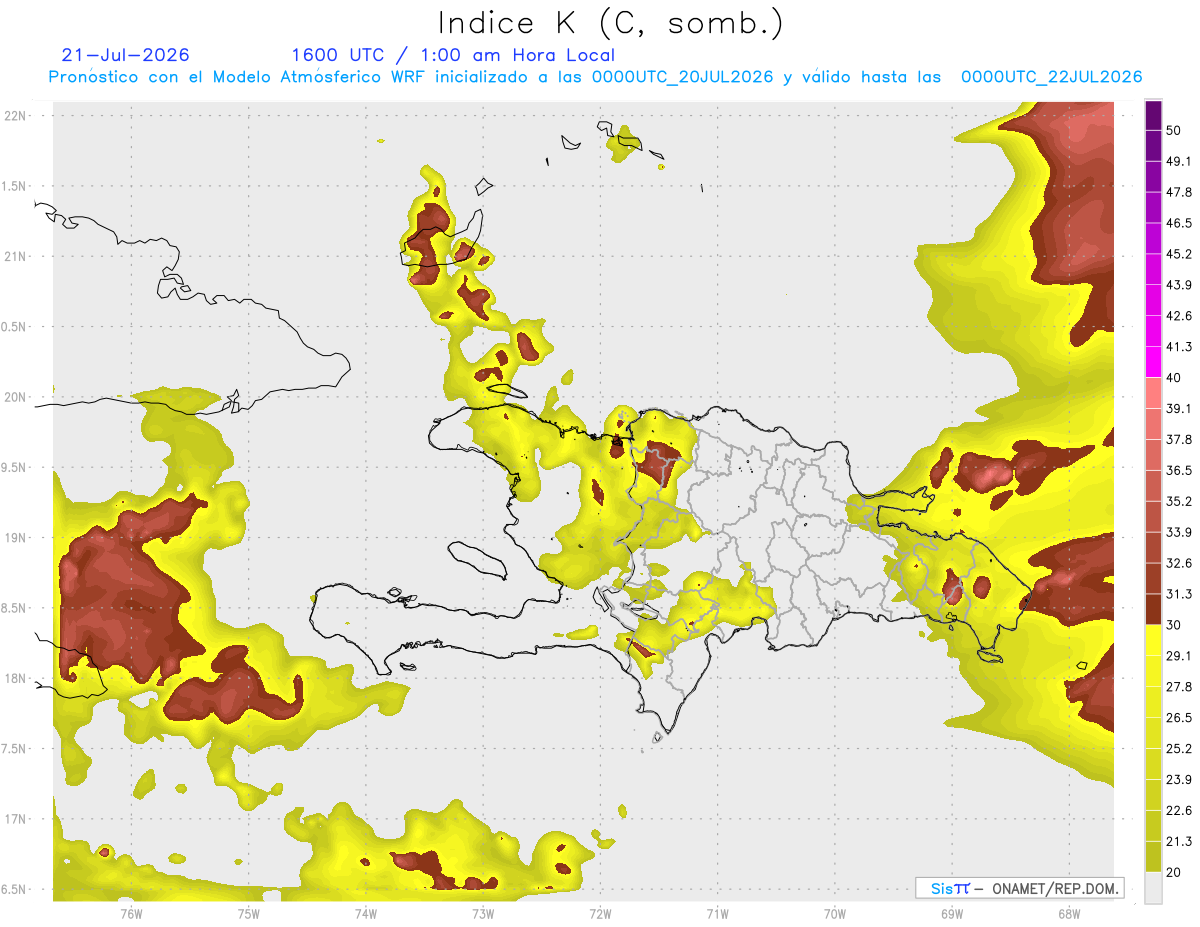Screen dimensions: 1200x927
Task: Click the legend value "27.8"
Action: 1179,687
